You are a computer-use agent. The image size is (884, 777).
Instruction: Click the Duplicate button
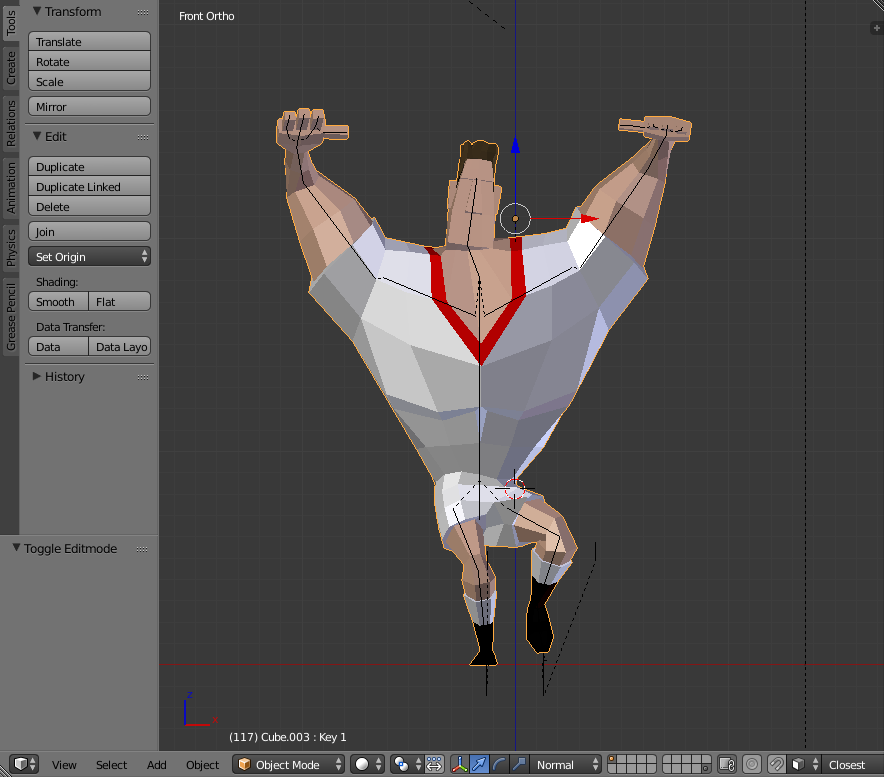coord(89,167)
